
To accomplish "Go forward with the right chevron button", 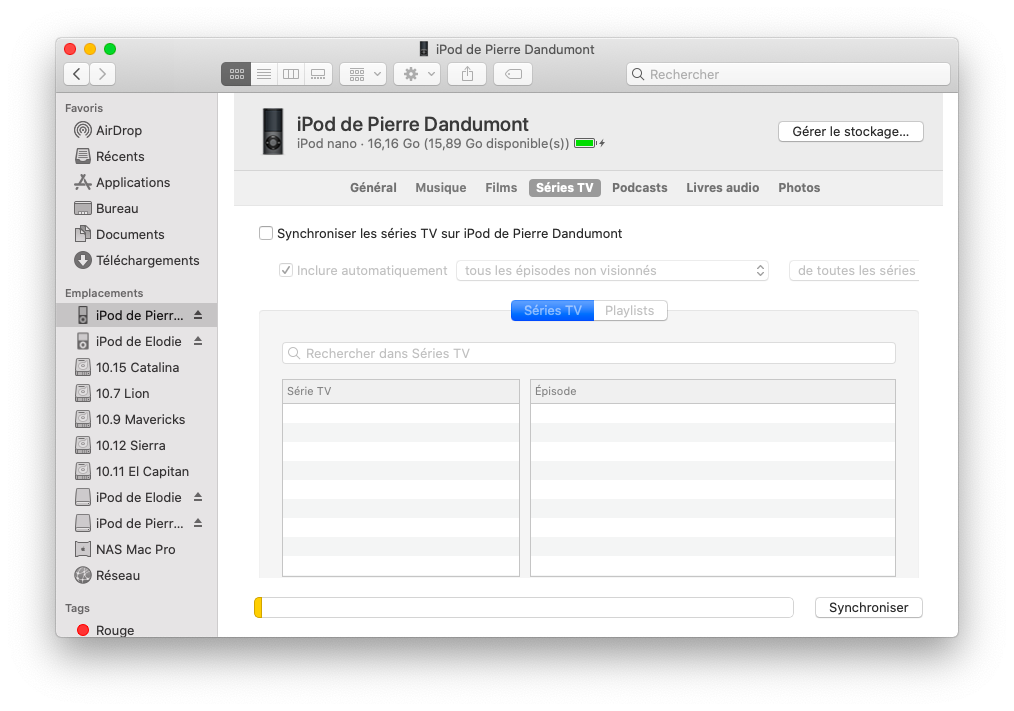I will click(x=103, y=74).
